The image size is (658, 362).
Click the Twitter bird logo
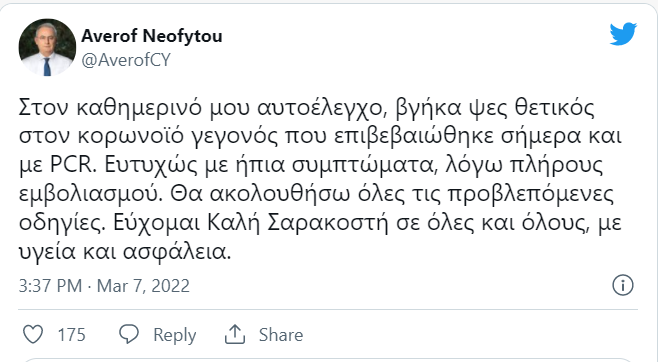(x=623, y=34)
